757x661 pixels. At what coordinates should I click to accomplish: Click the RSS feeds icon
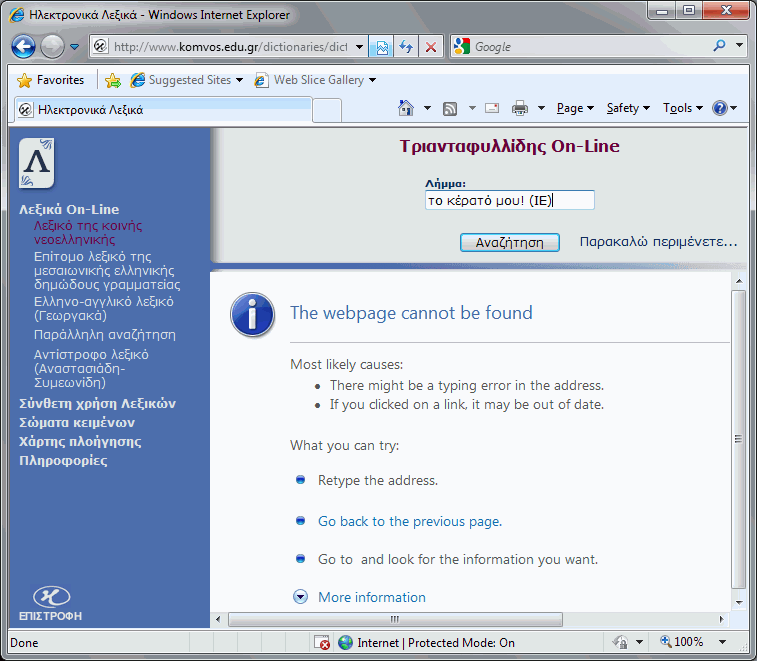[450, 109]
